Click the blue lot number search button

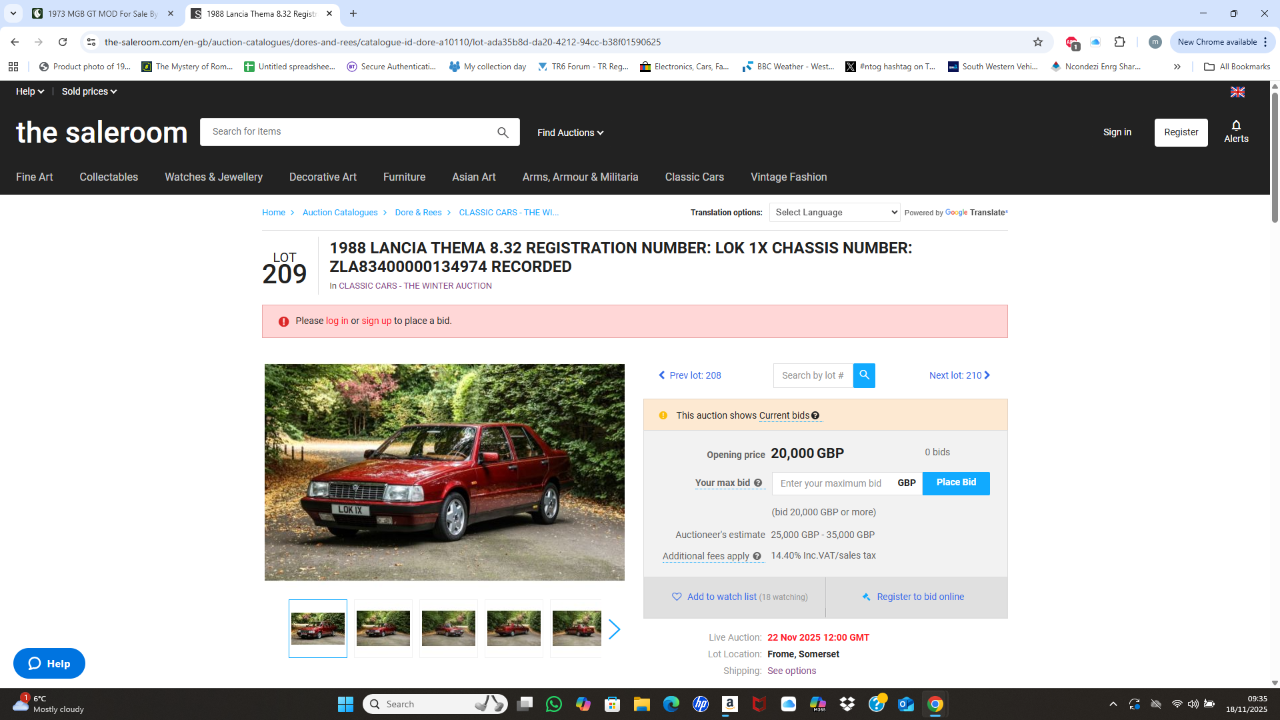[x=864, y=375]
